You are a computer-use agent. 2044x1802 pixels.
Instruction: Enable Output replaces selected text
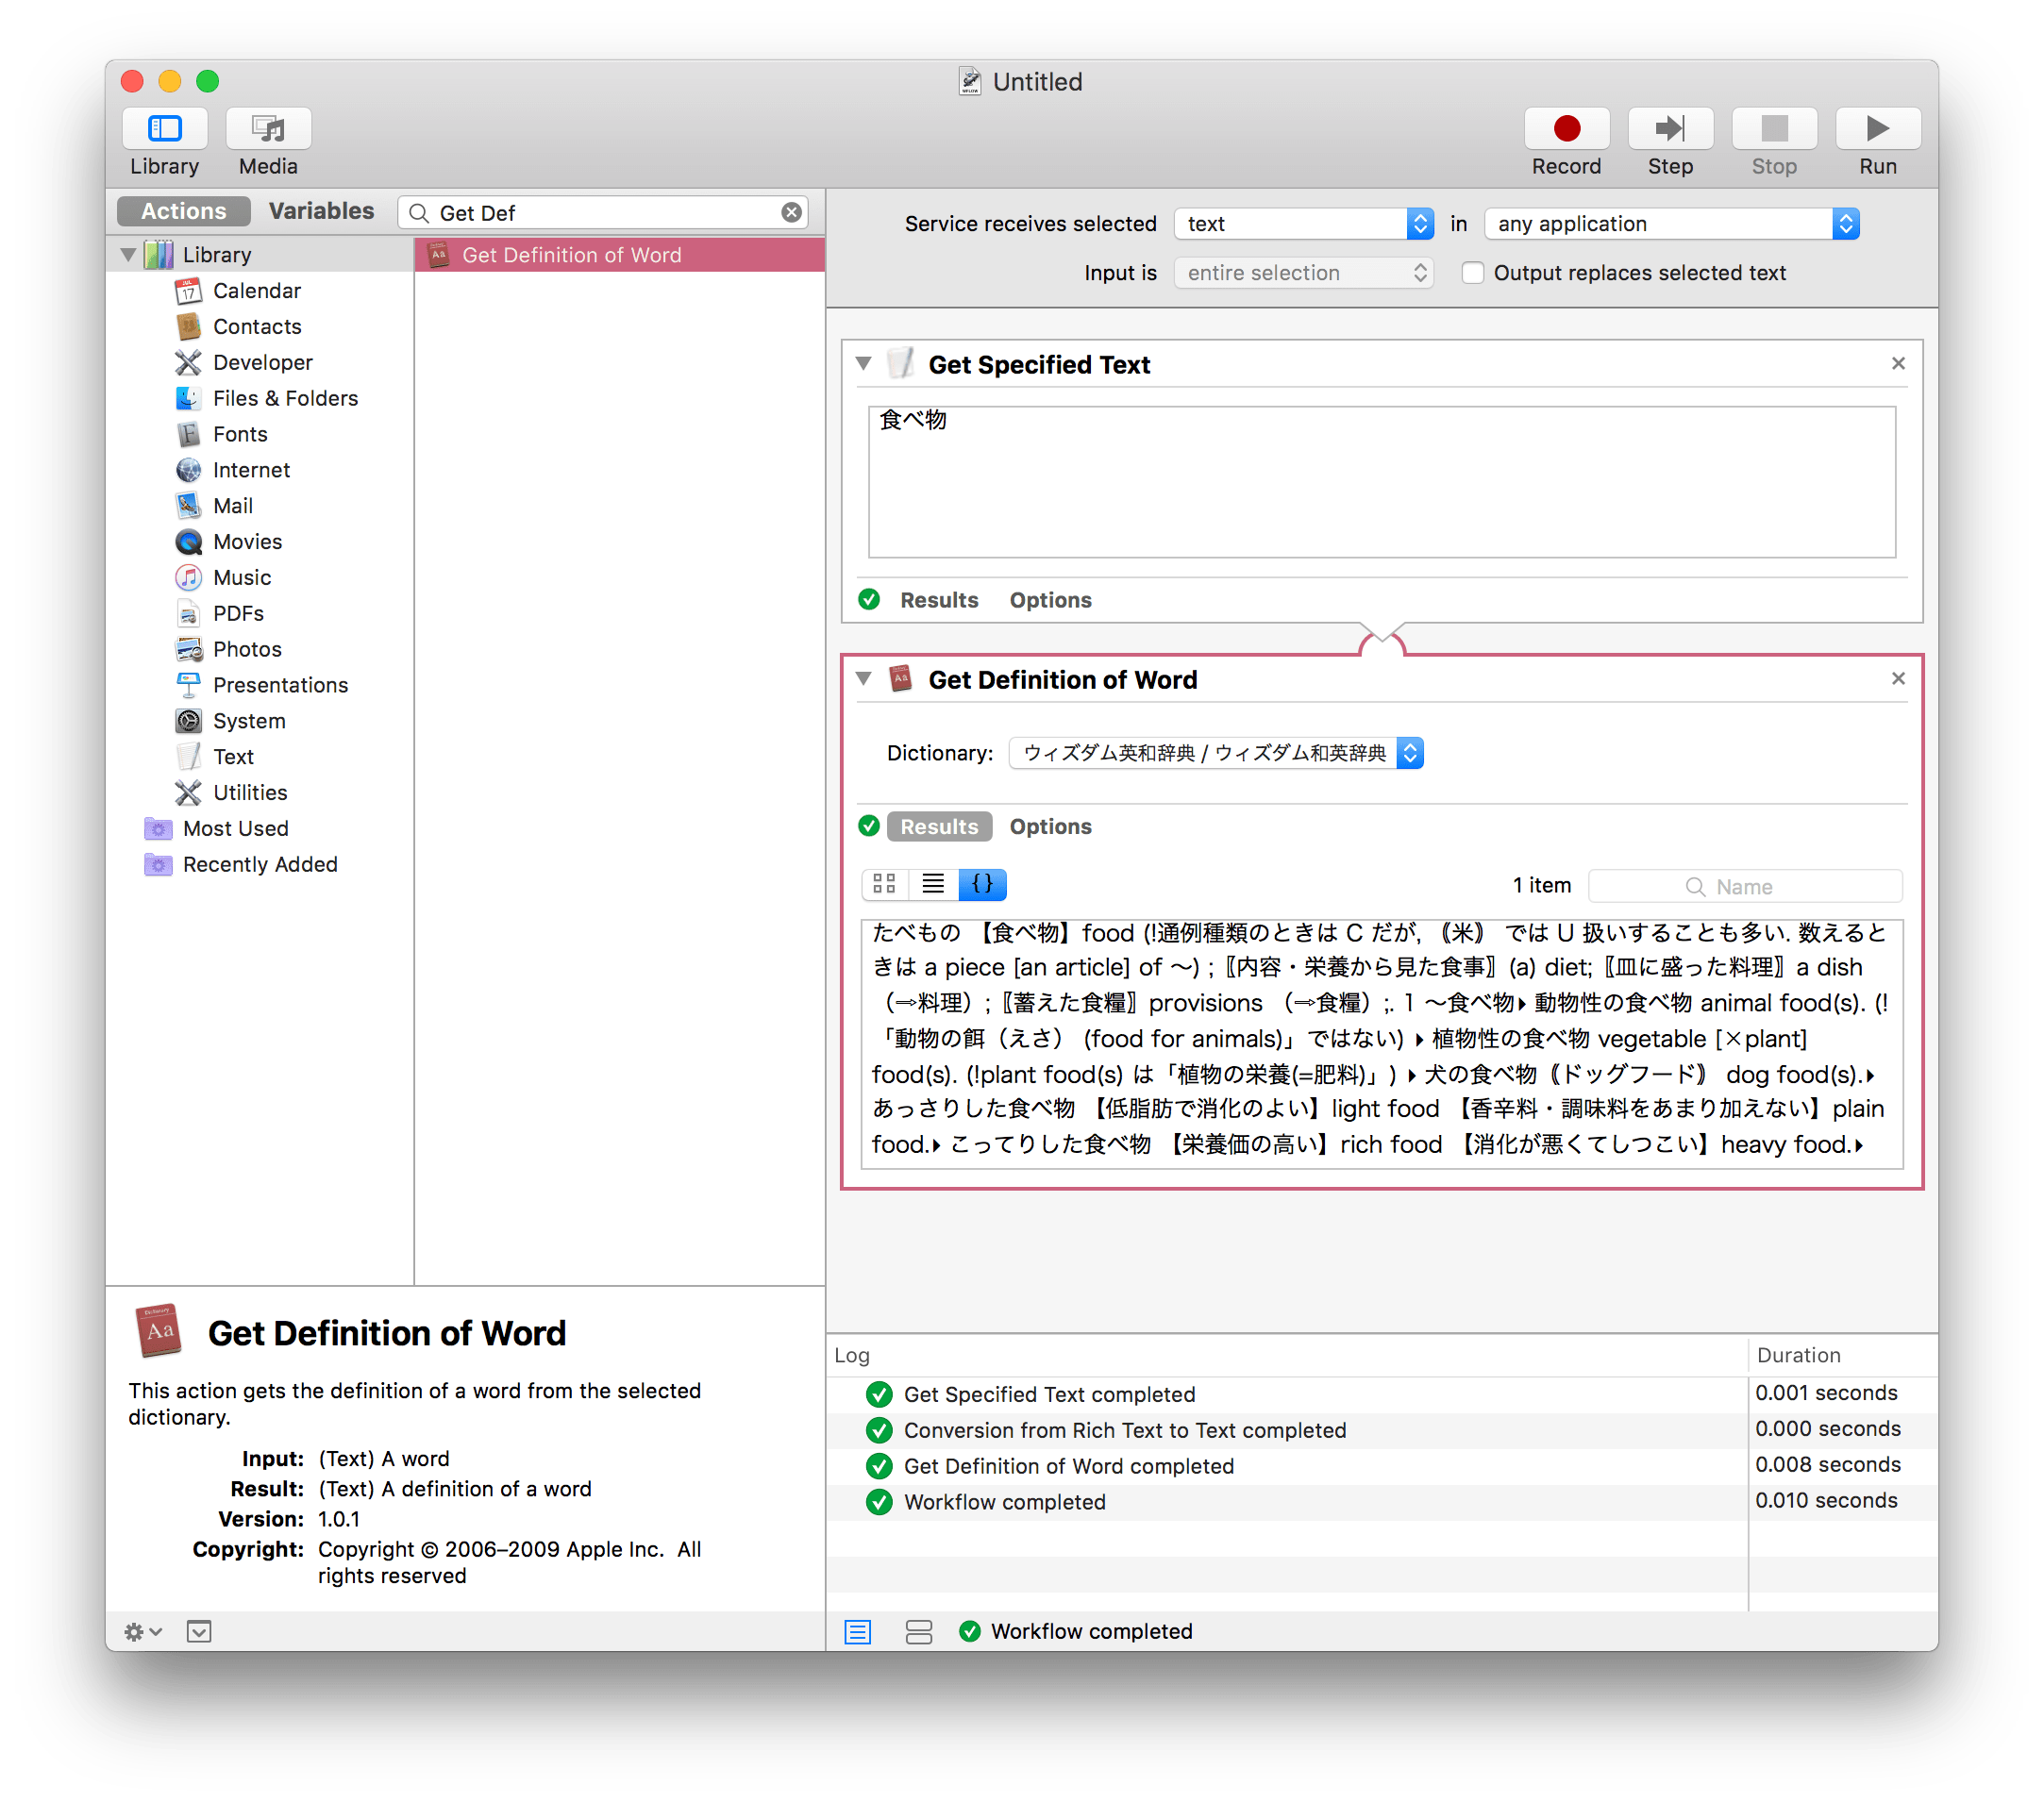click(x=1472, y=272)
